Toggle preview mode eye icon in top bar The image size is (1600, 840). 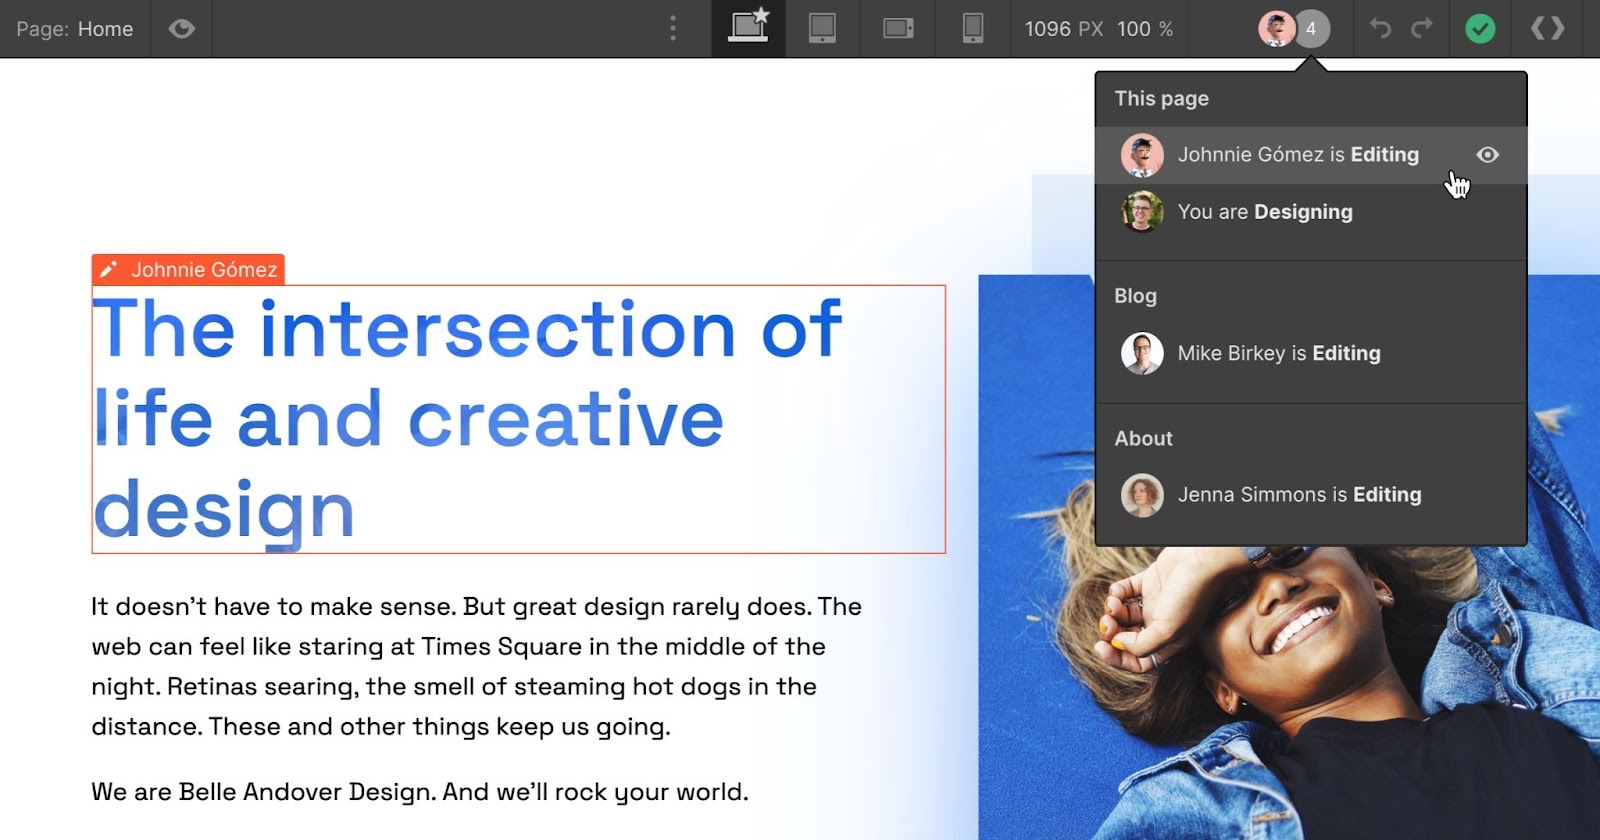[x=181, y=29]
